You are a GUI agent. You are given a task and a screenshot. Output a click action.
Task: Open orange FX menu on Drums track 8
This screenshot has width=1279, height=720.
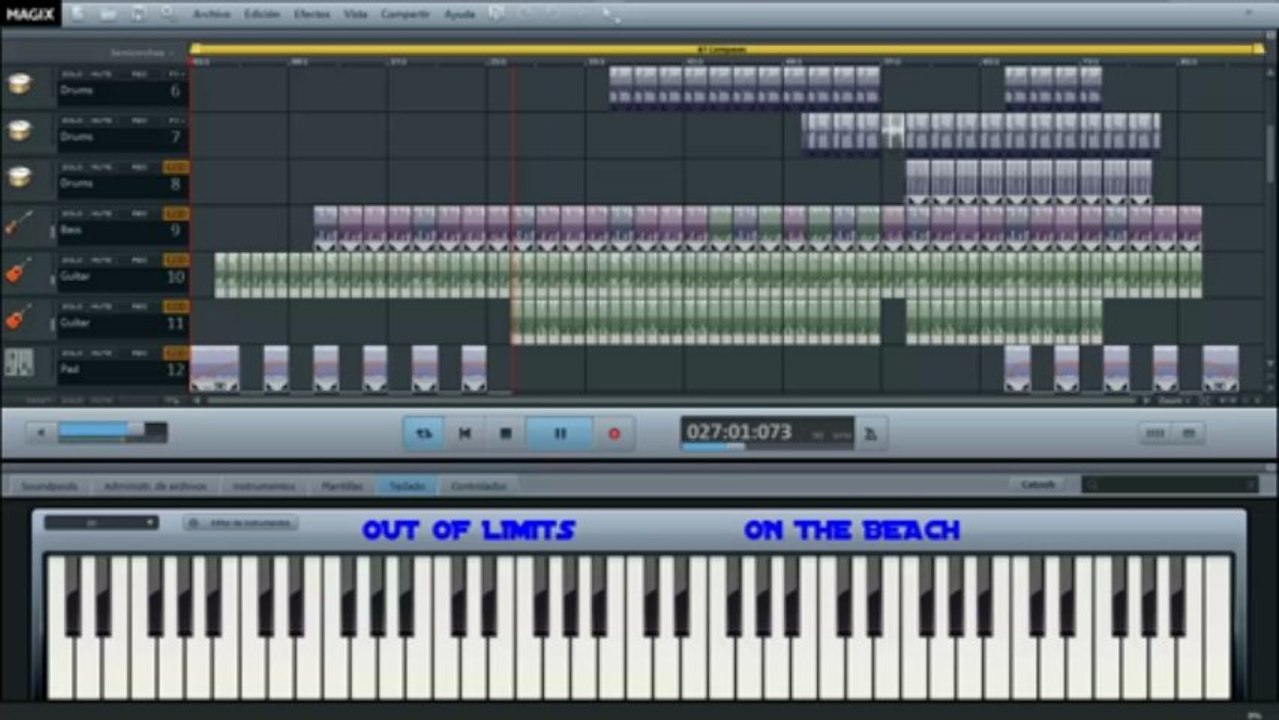pos(176,167)
